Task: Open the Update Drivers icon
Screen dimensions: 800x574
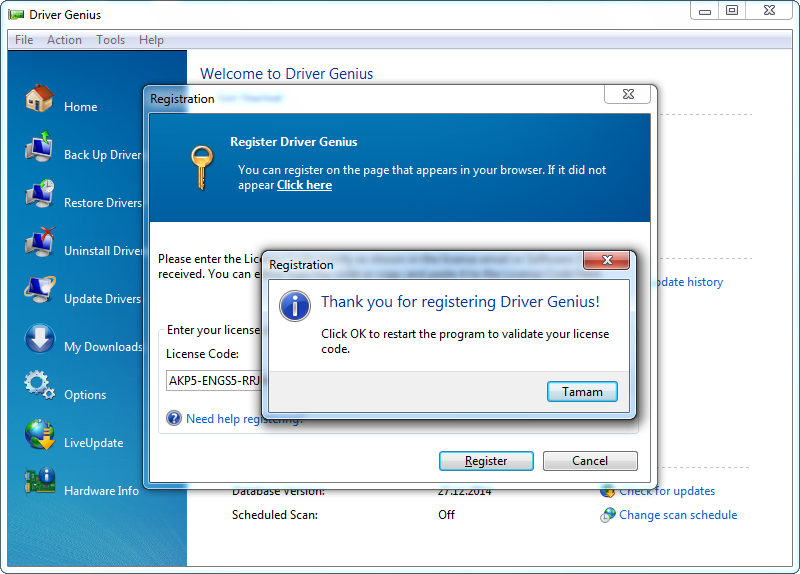Action: point(39,292)
